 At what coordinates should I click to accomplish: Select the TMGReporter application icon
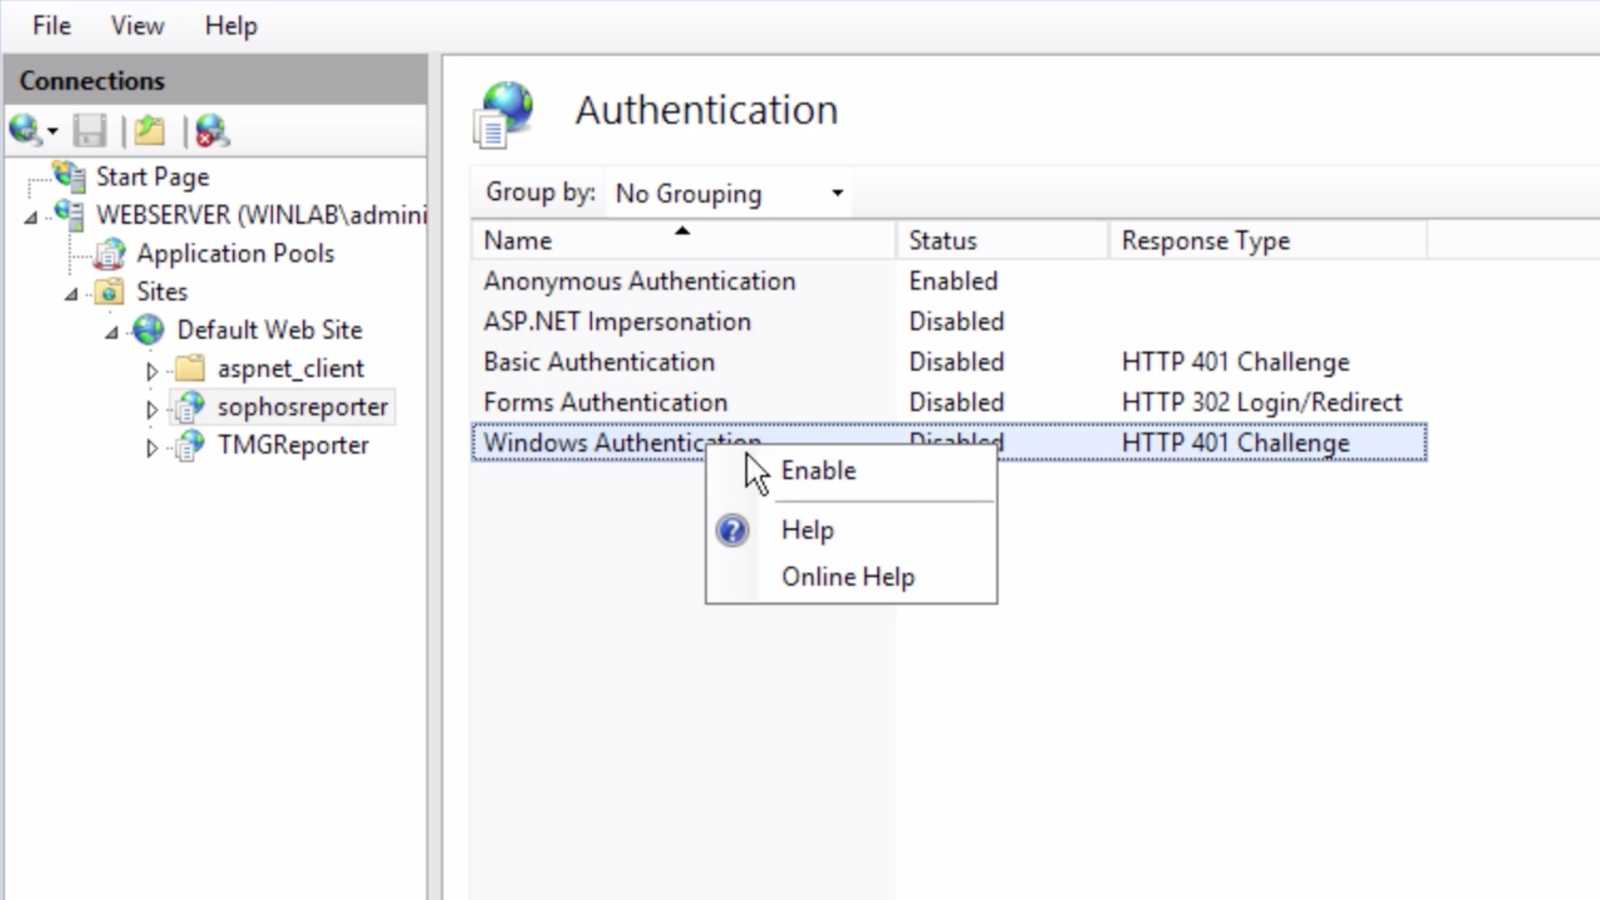click(190, 445)
